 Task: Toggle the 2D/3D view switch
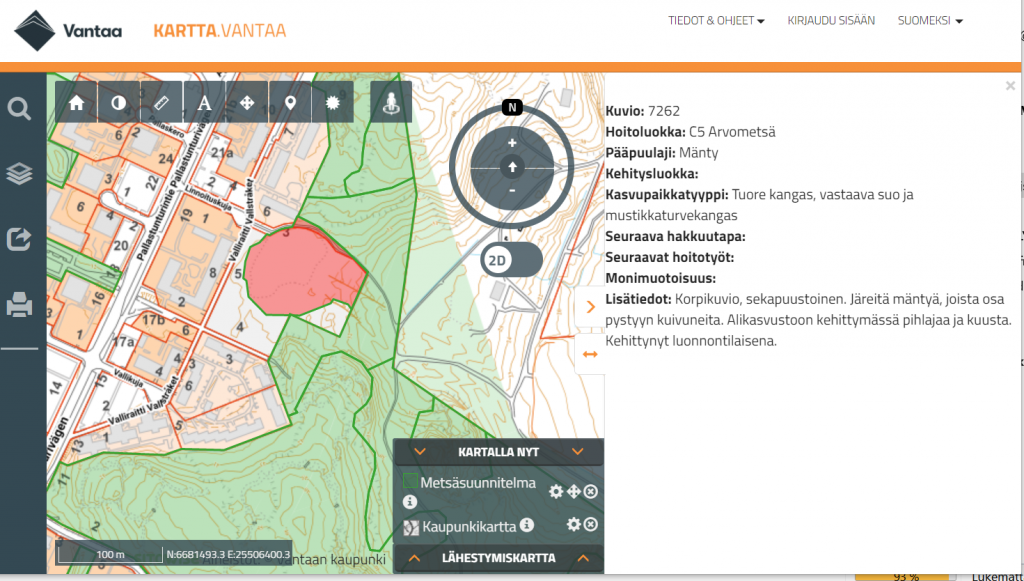click(511, 260)
